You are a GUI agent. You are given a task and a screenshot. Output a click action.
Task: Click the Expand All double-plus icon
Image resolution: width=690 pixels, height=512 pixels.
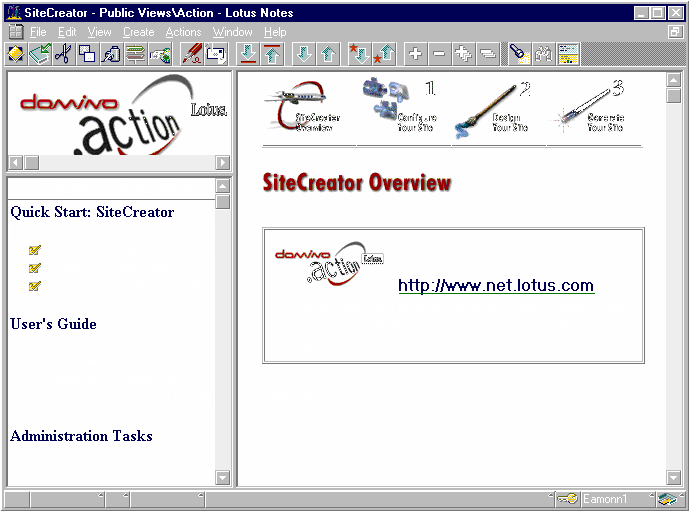coord(463,54)
